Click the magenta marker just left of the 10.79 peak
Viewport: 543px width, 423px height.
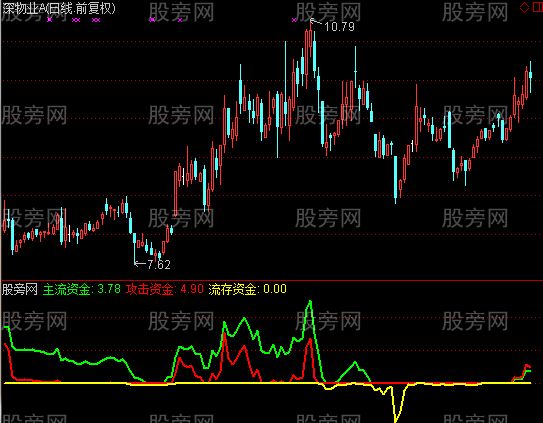(294, 20)
